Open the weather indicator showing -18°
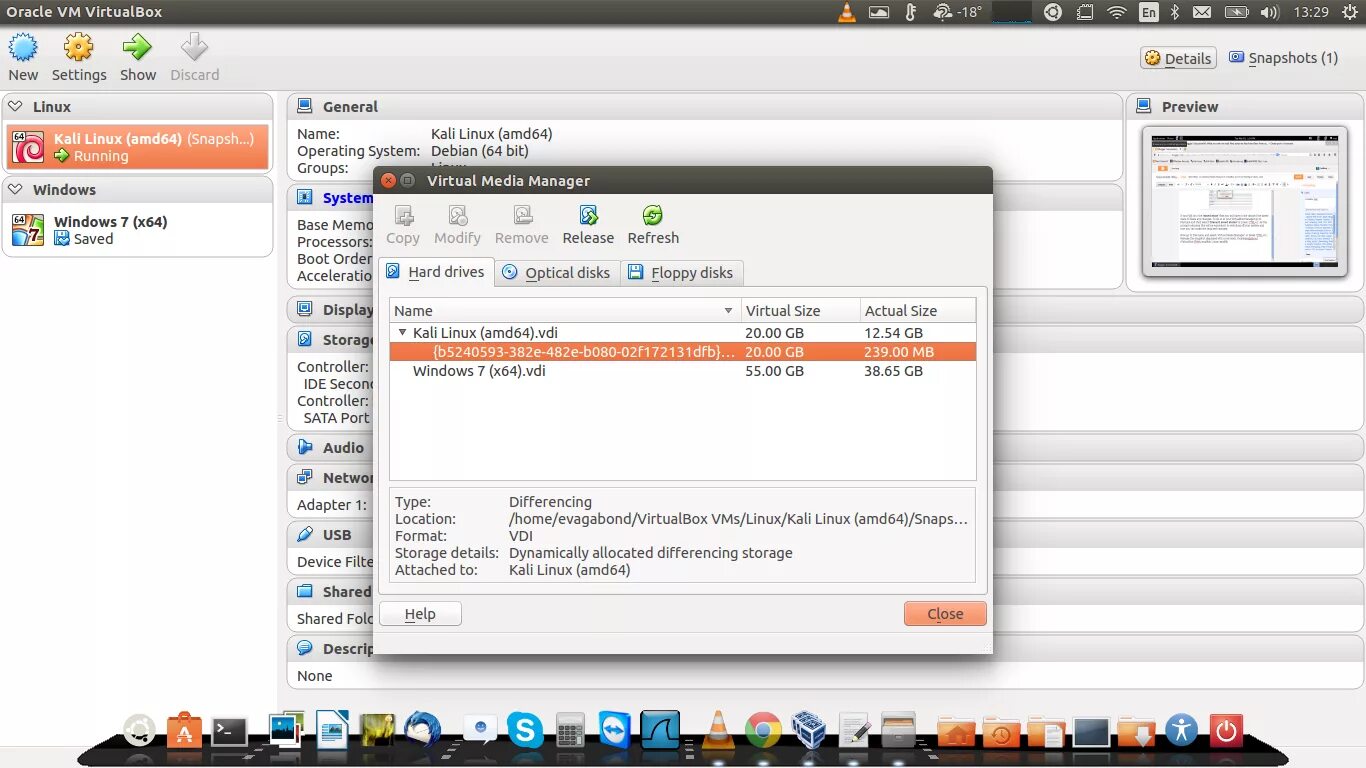Viewport: 1366px width, 768px height. click(x=957, y=12)
